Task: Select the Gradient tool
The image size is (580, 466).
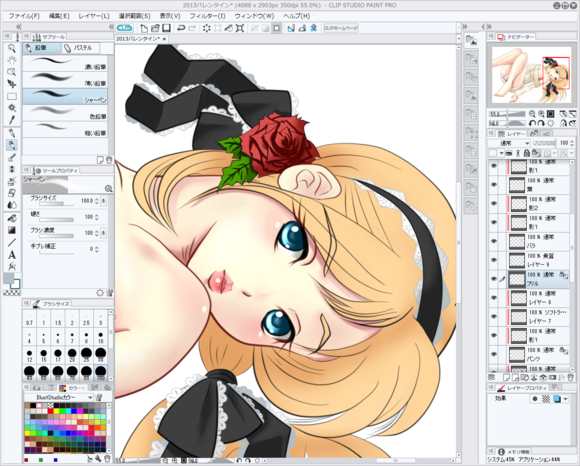Action: (12, 230)
